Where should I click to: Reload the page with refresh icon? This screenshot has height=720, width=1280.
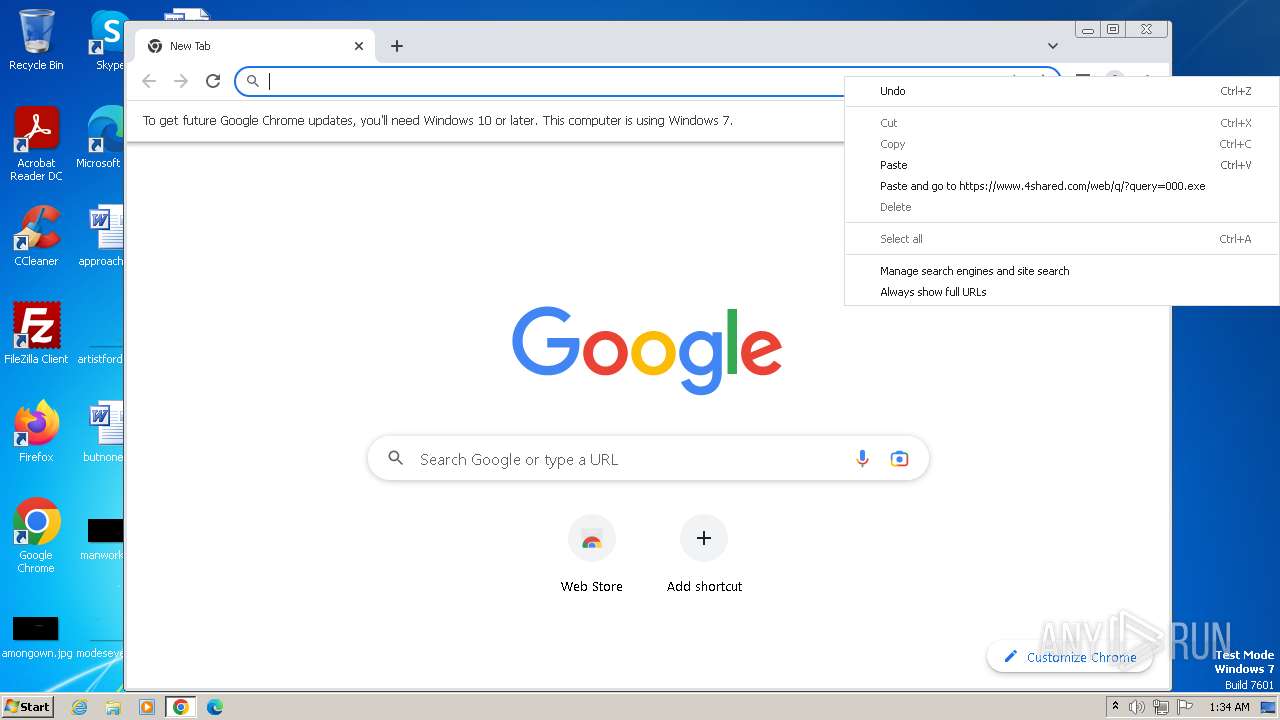click(213, 81)
